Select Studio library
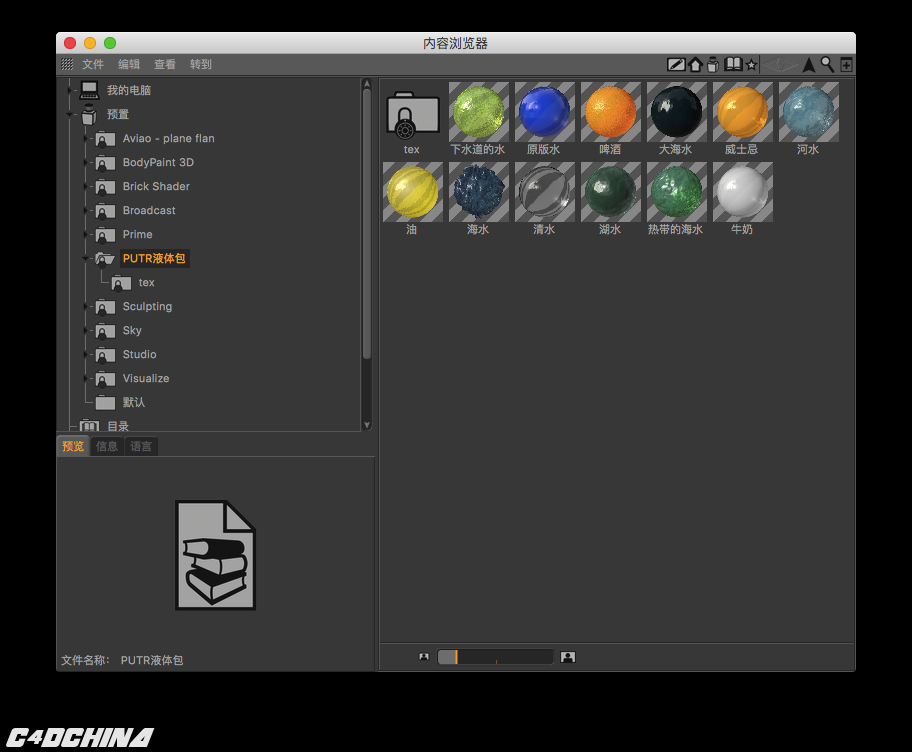The image size is (912, 752). 140,354
